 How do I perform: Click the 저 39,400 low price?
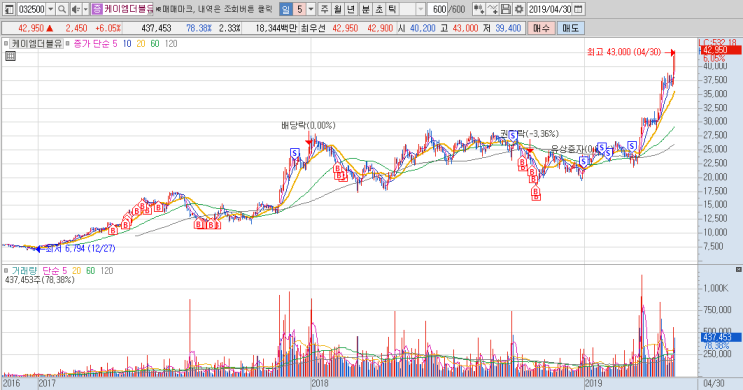point(502,28)
